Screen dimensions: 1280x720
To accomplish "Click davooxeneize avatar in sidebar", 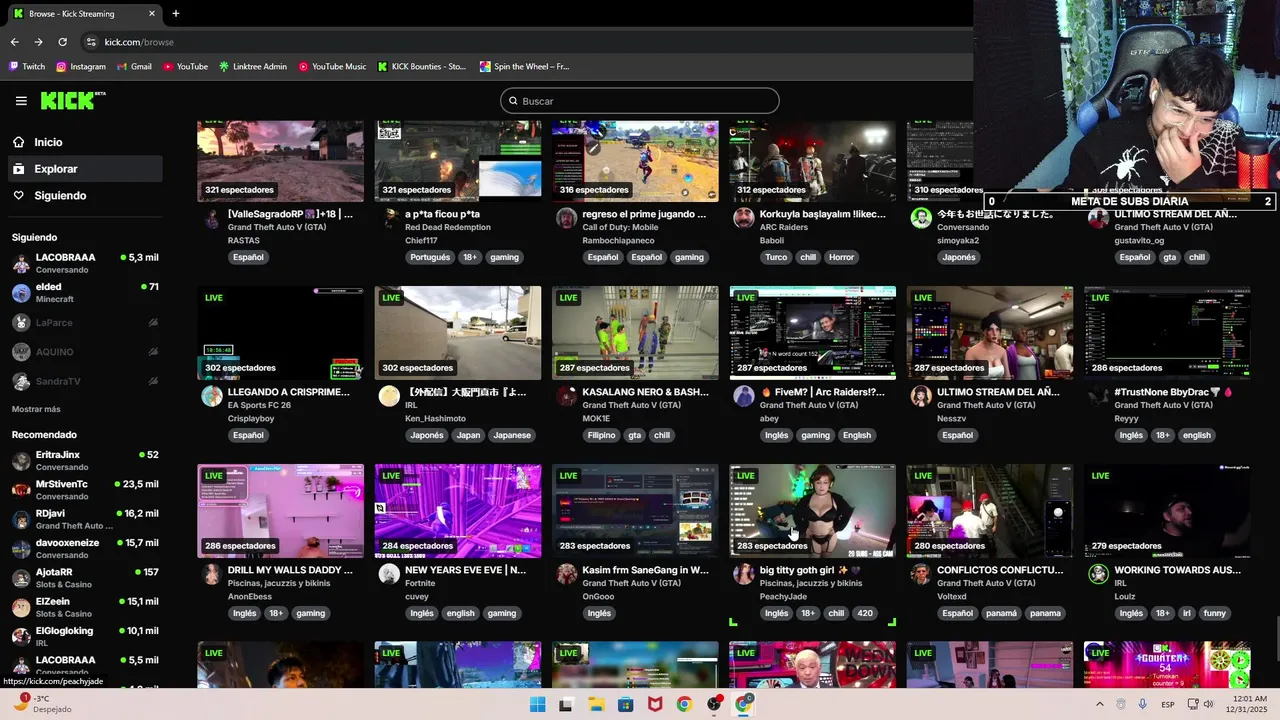I will 21,549.
